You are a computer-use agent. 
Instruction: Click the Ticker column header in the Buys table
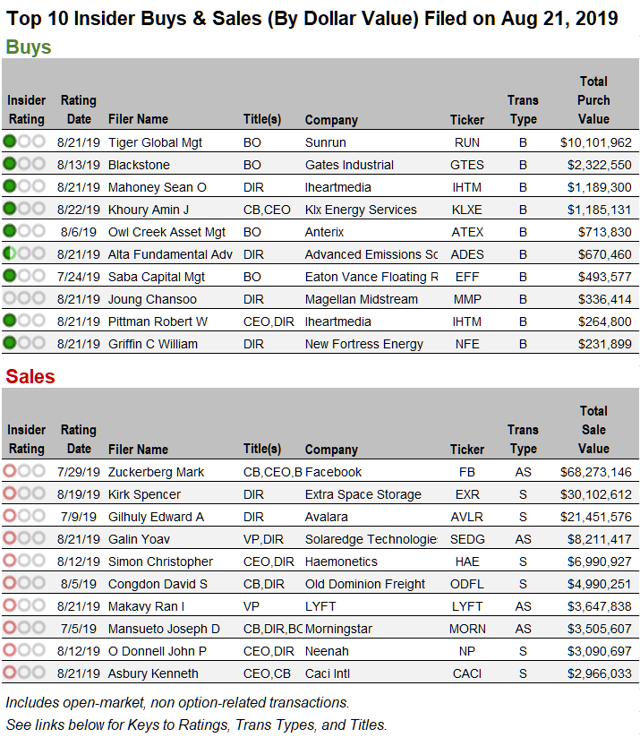tap(467, 120)
